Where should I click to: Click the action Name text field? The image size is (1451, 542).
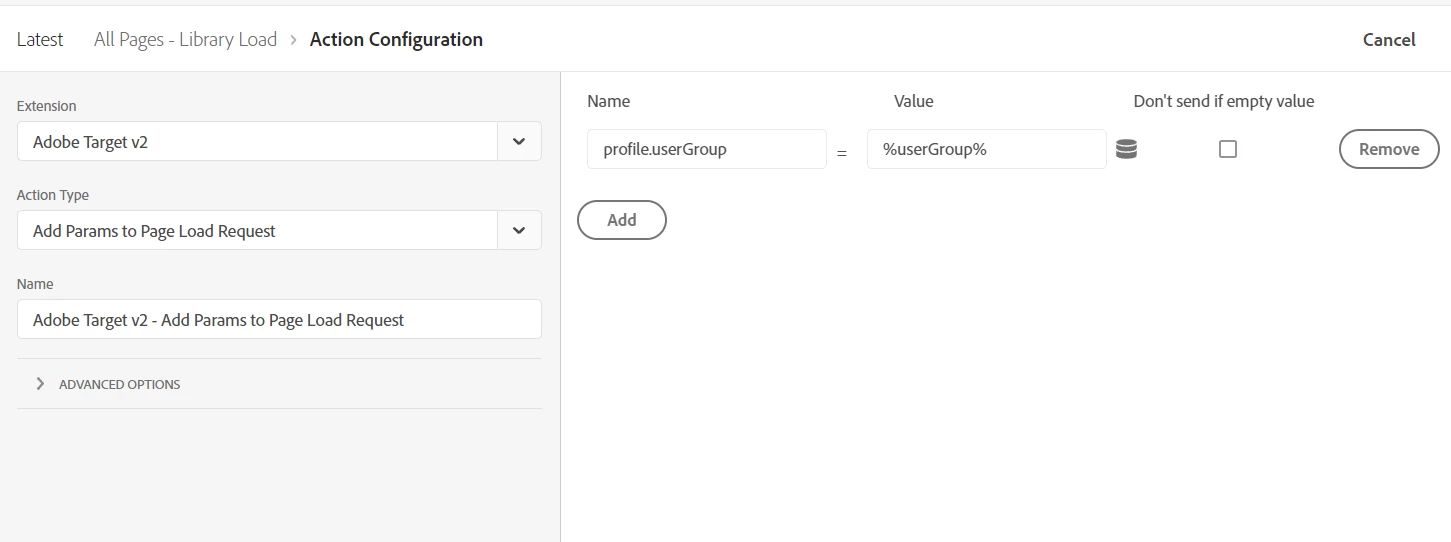coord(279,320)
